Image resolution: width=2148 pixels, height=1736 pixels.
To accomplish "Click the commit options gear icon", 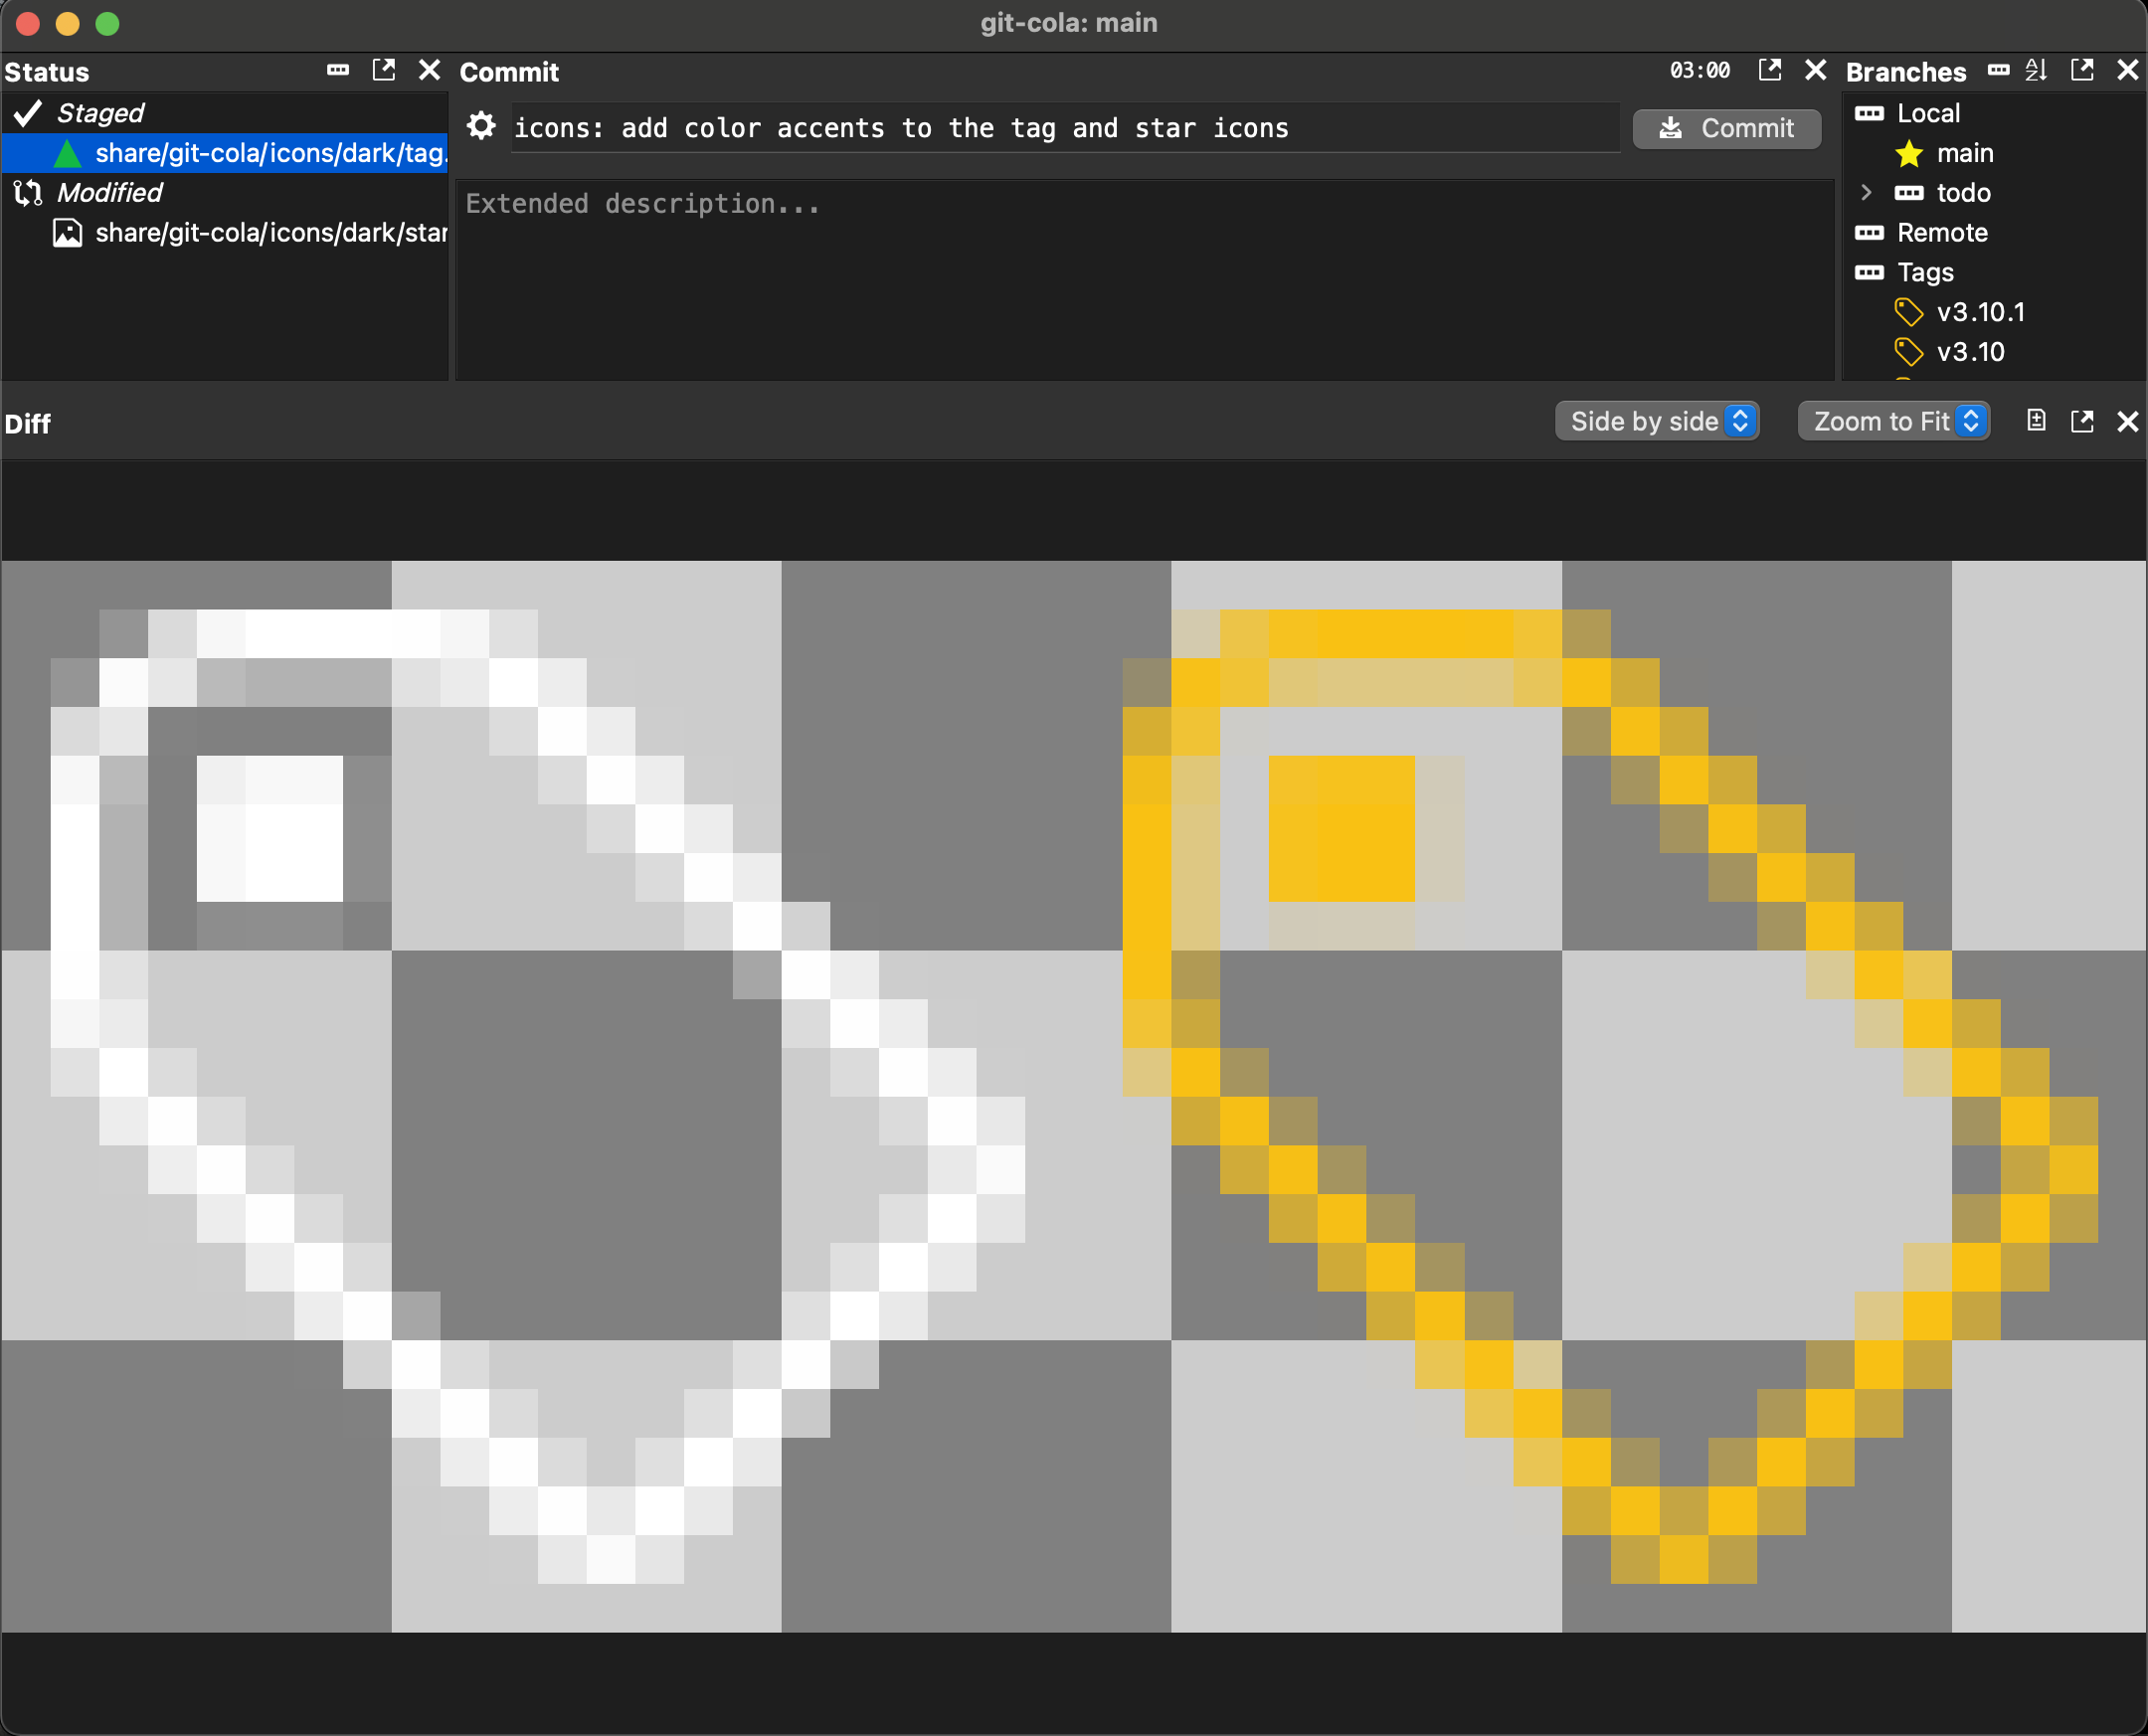I will pyautogui.click(x=481, y=127).
